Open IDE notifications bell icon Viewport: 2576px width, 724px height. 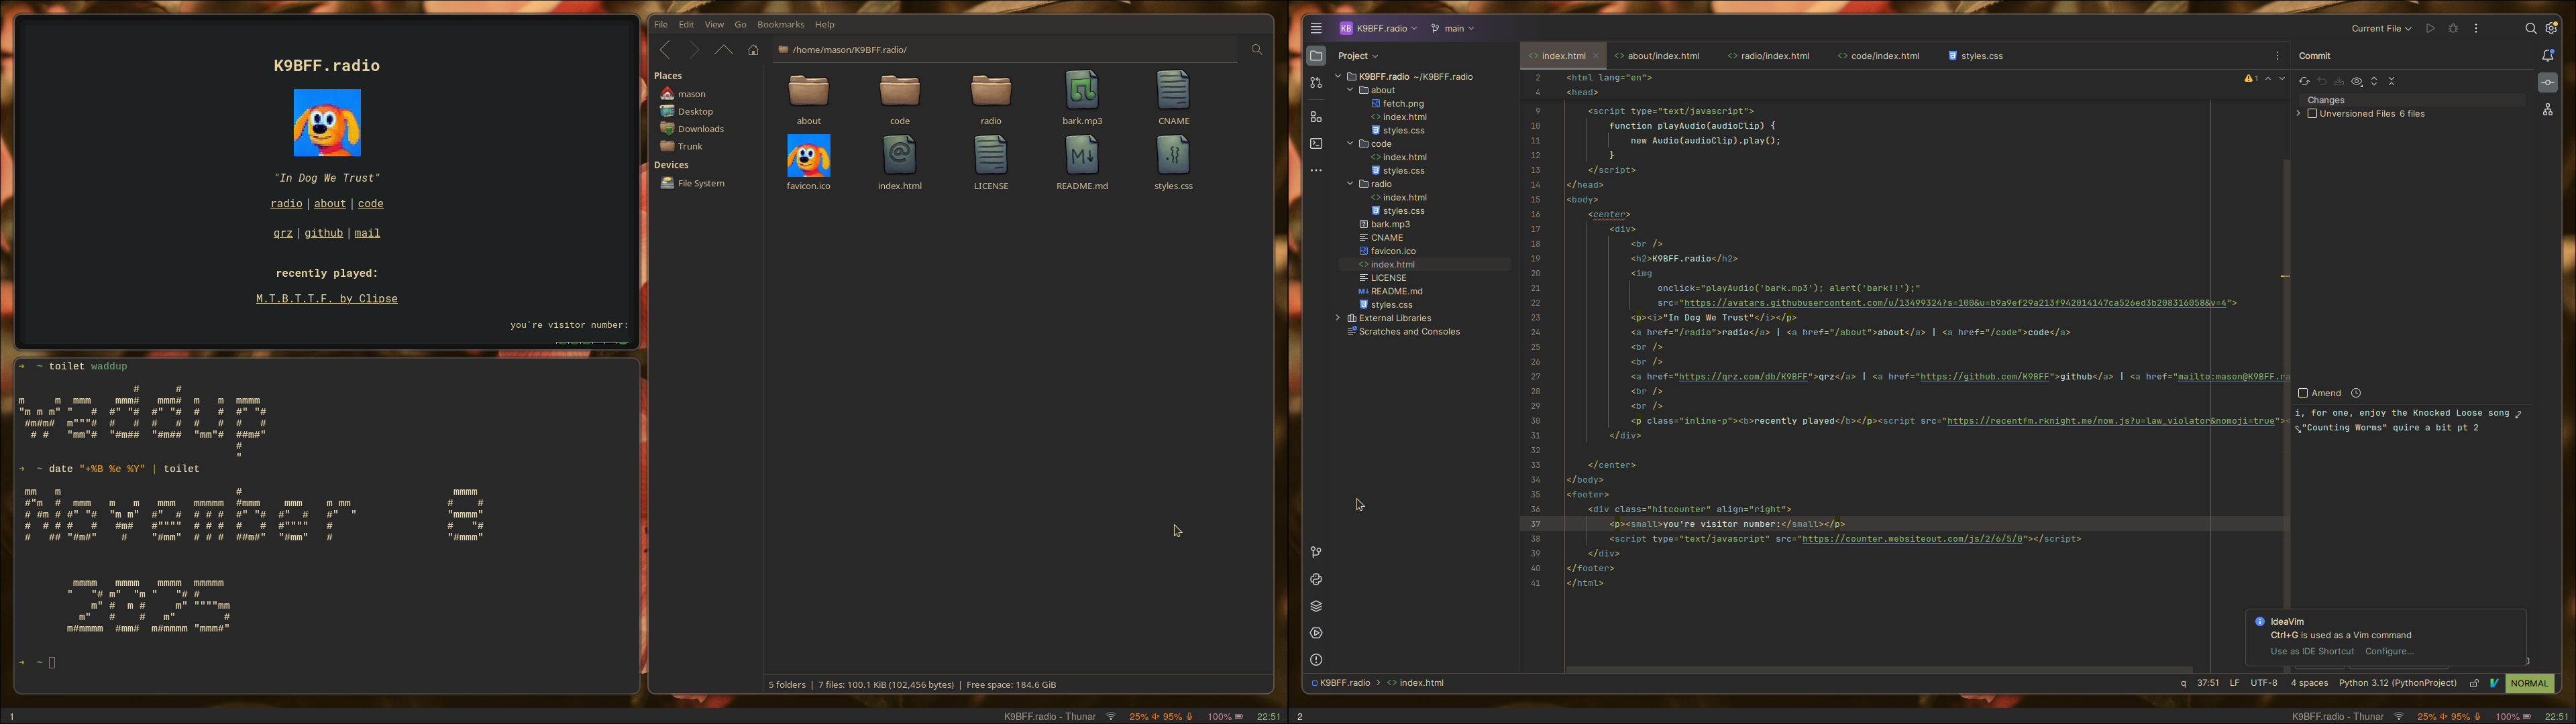point(2547,56)
